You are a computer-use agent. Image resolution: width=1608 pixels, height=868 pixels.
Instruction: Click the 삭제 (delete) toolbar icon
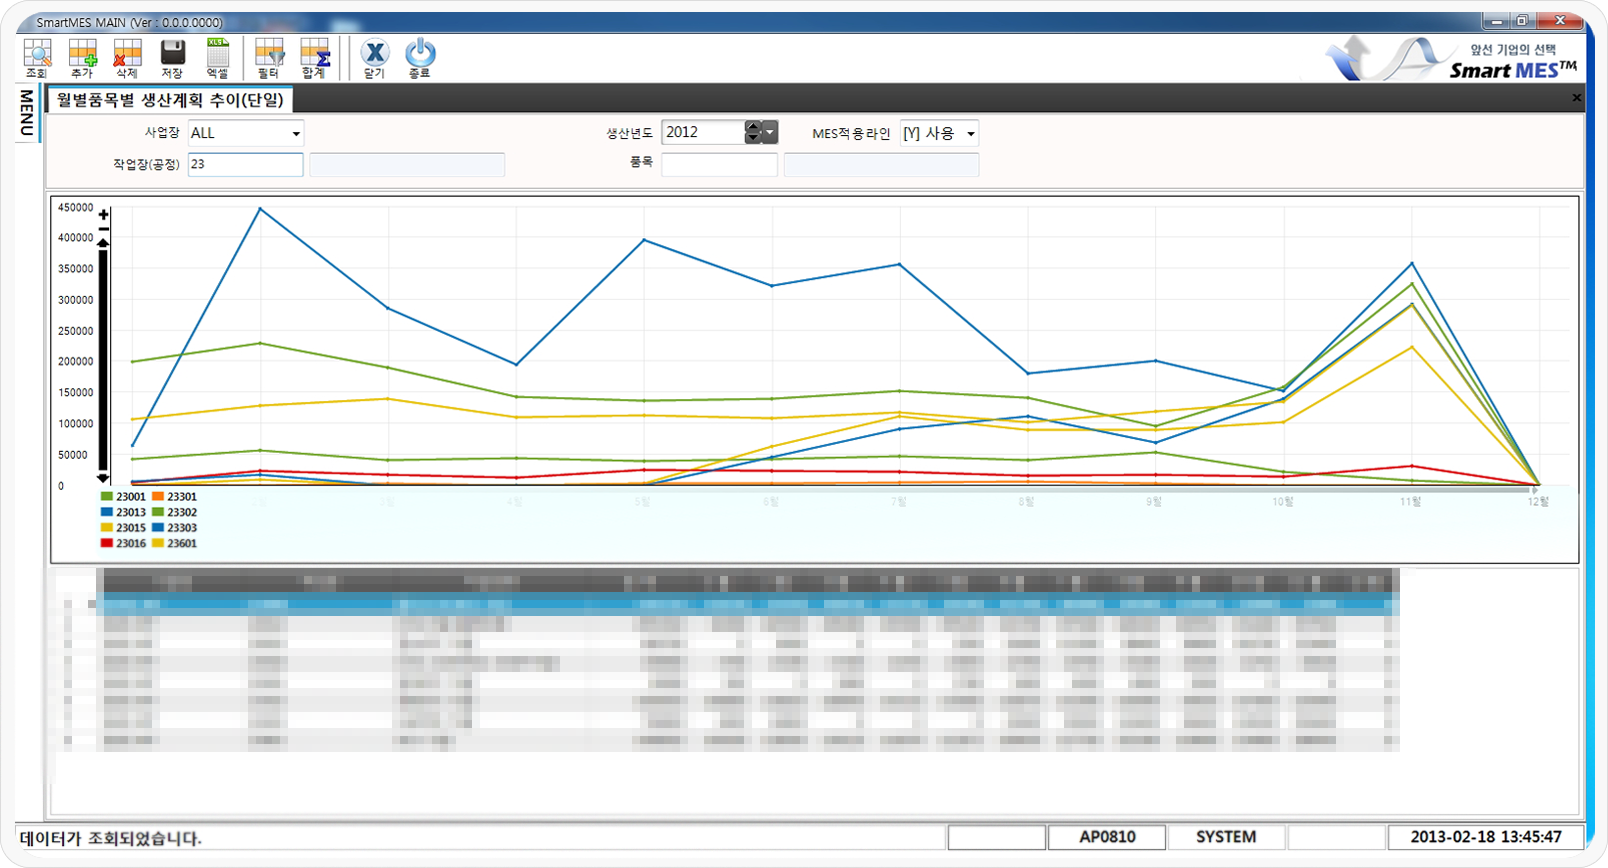[x=127, y=57]
